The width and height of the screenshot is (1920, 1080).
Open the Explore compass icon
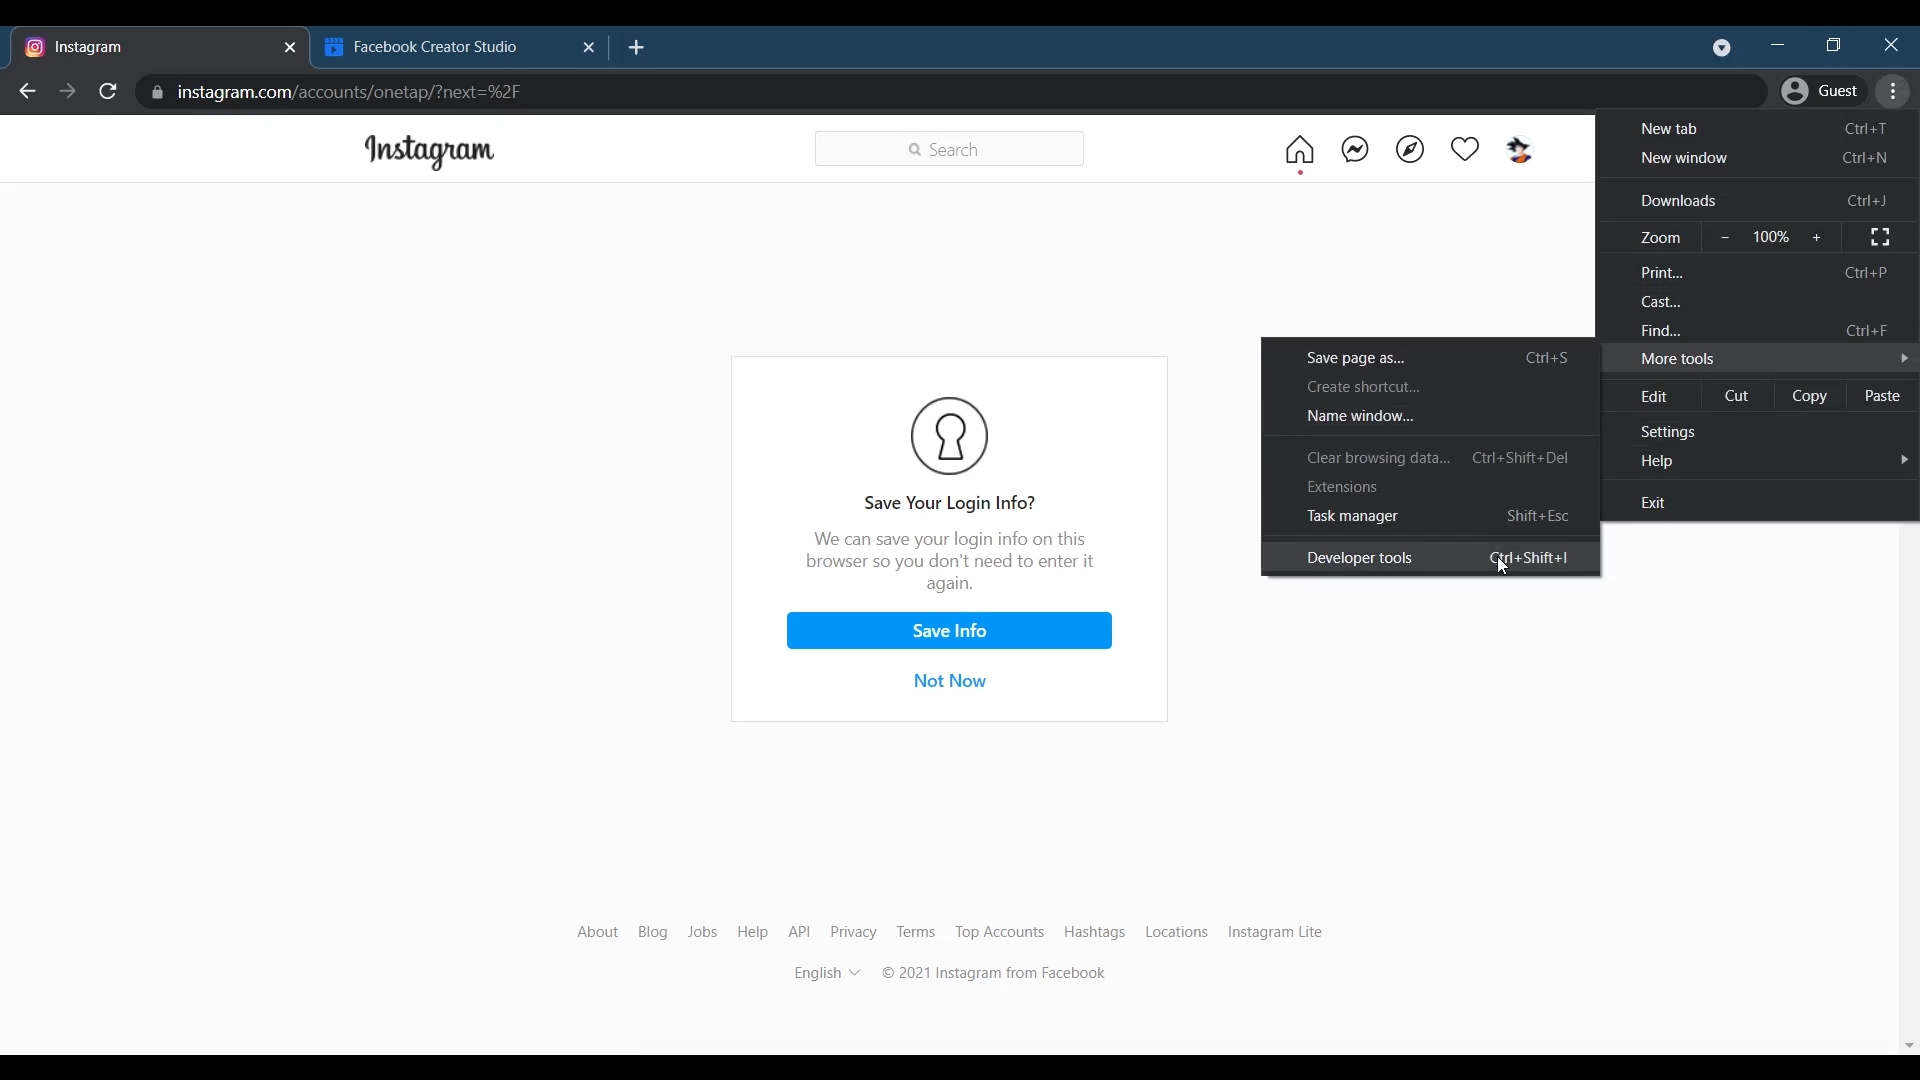[x=1410, y=150]
